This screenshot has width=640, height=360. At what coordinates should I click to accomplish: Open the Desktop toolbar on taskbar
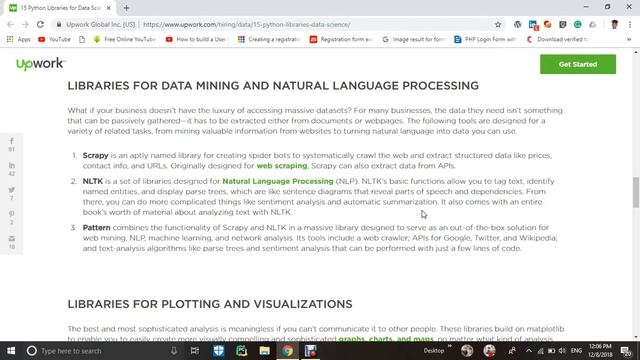pyautogui.click(x=433, y=351)
